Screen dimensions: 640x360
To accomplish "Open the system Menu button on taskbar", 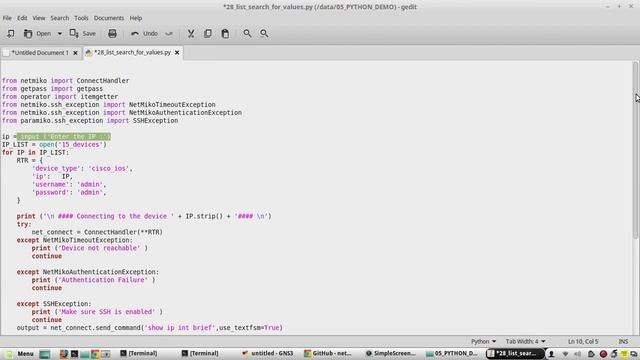I will click(x=20, y=353).
